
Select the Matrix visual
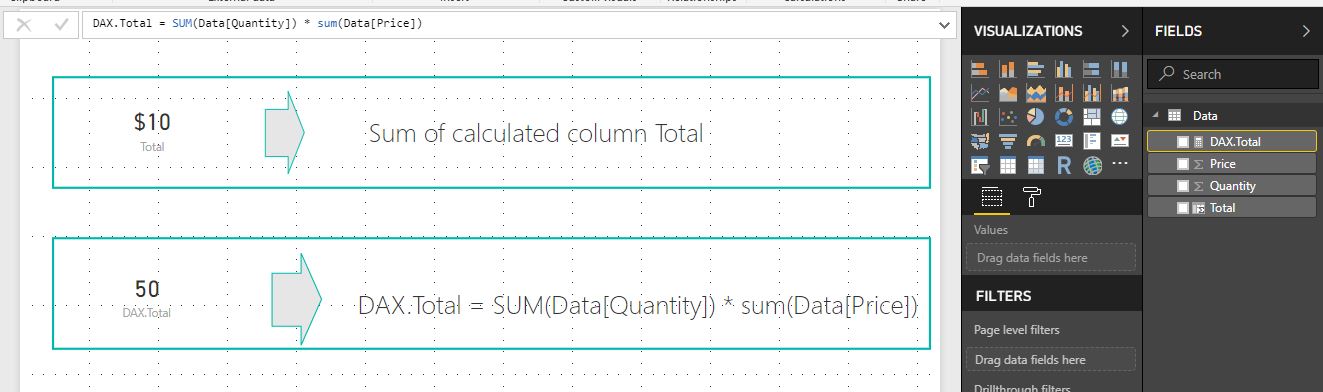tap(1036, 165)
